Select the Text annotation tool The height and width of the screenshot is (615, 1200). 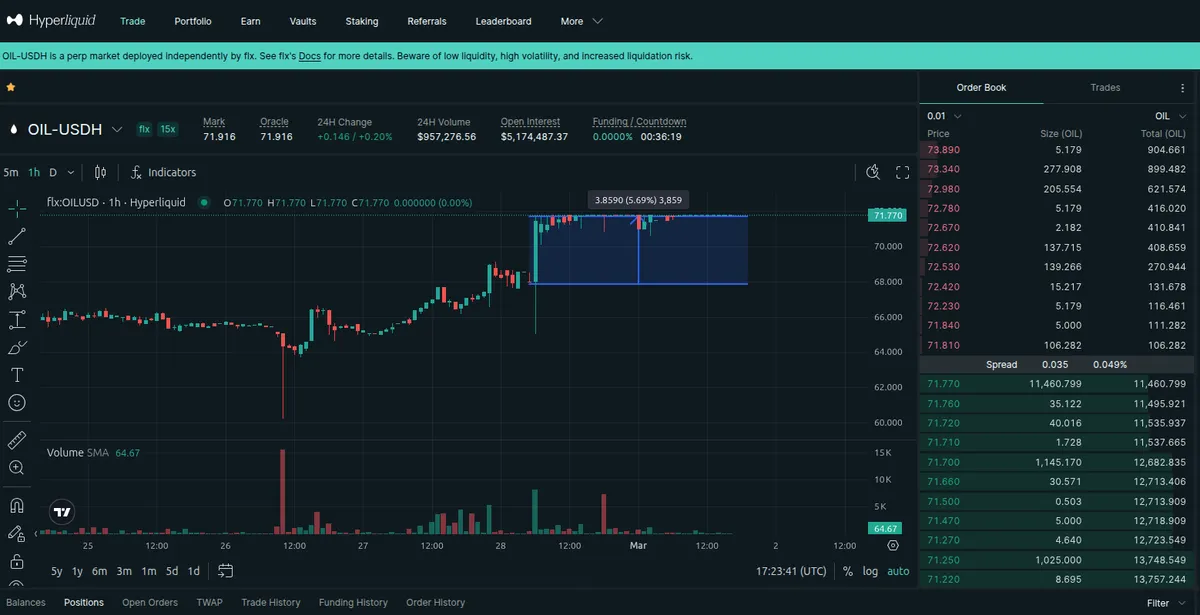17,375
